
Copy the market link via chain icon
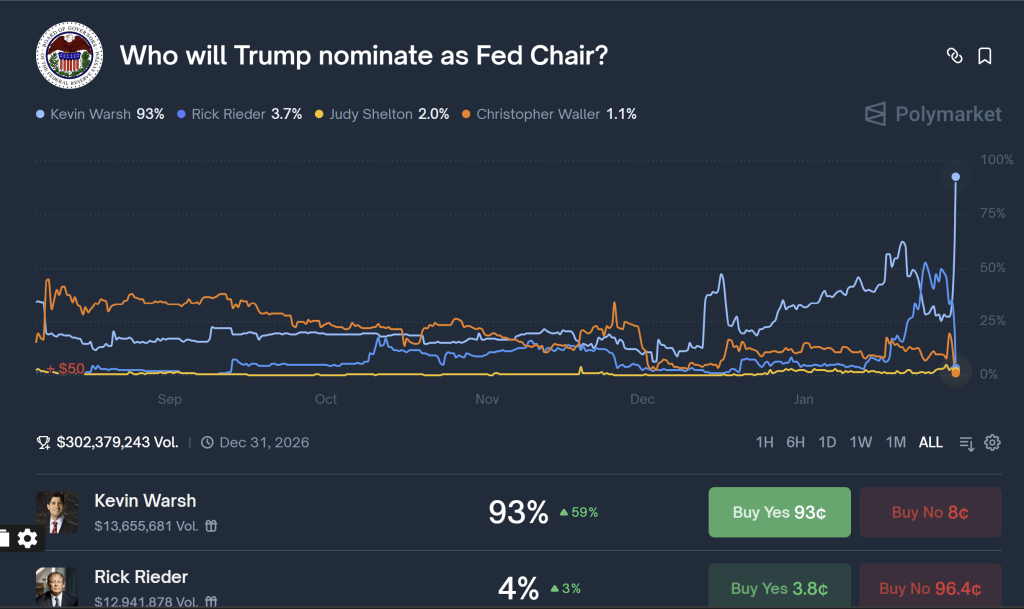[955, 57]
